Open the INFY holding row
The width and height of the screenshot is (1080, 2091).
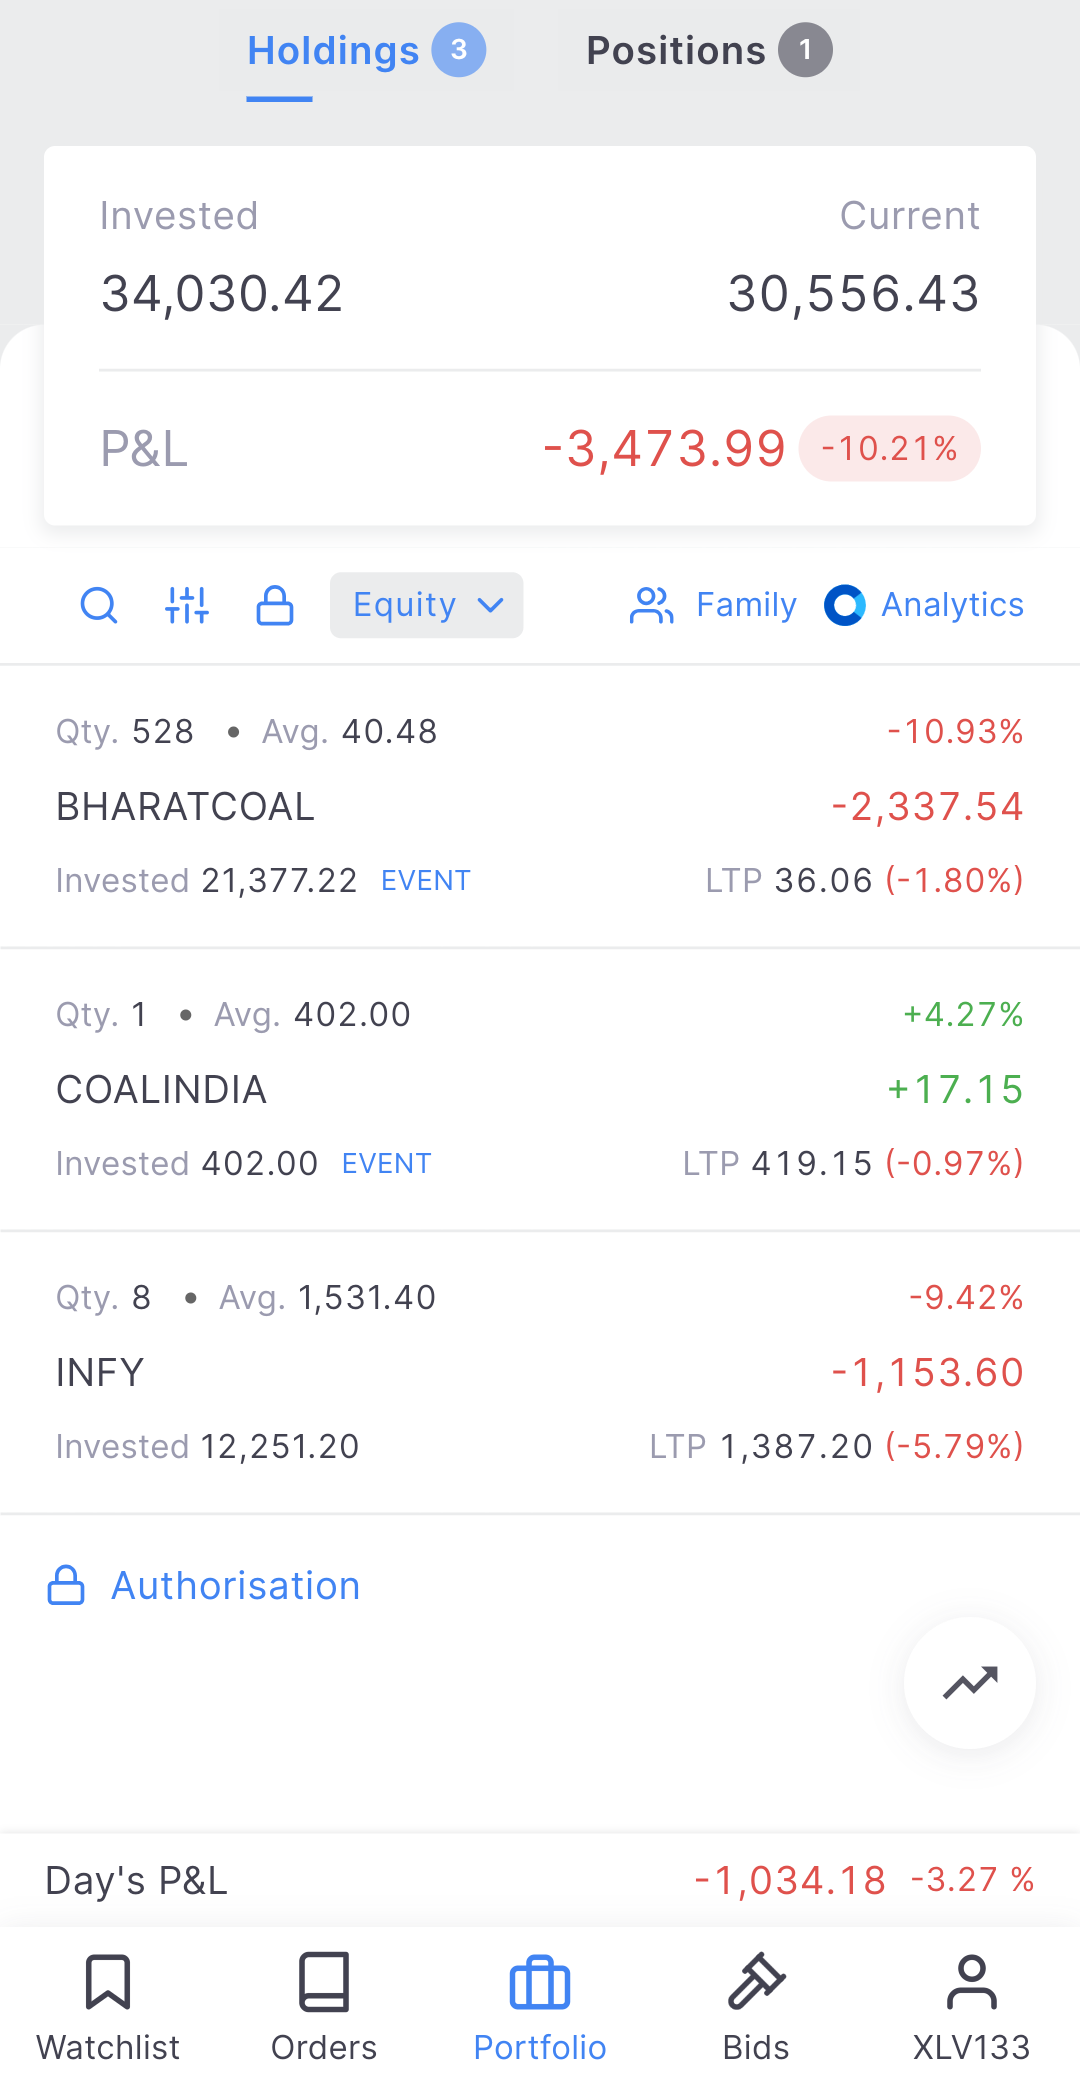pyautogui.click(x=540, y=1372)
